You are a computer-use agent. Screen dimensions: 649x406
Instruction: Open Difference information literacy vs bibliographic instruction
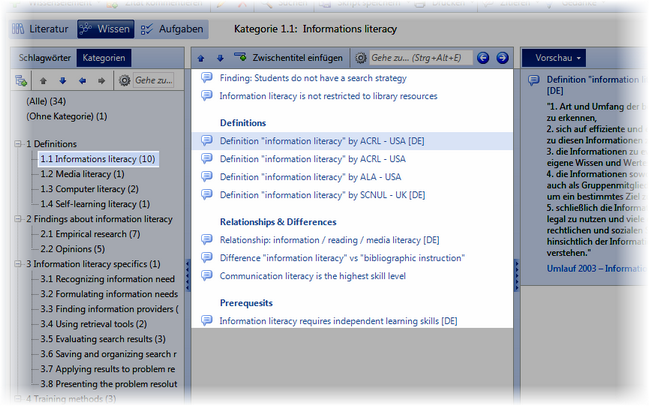point(342,258)
